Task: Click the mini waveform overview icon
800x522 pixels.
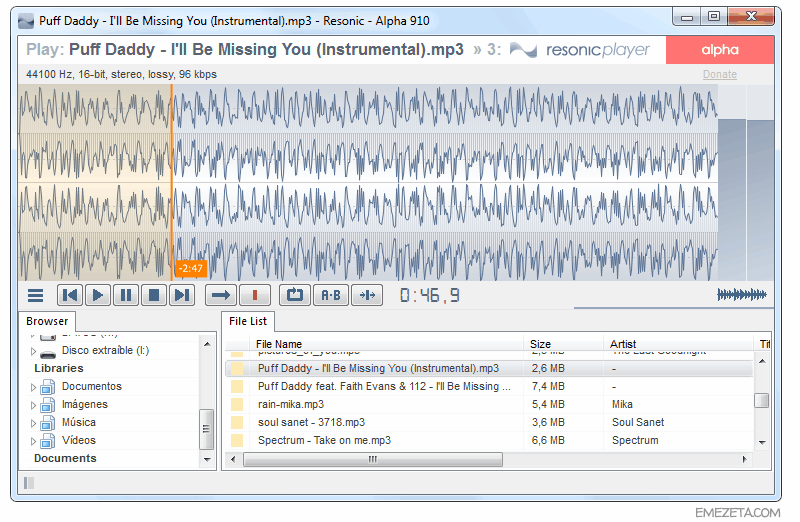Action: tap(742, 294)
